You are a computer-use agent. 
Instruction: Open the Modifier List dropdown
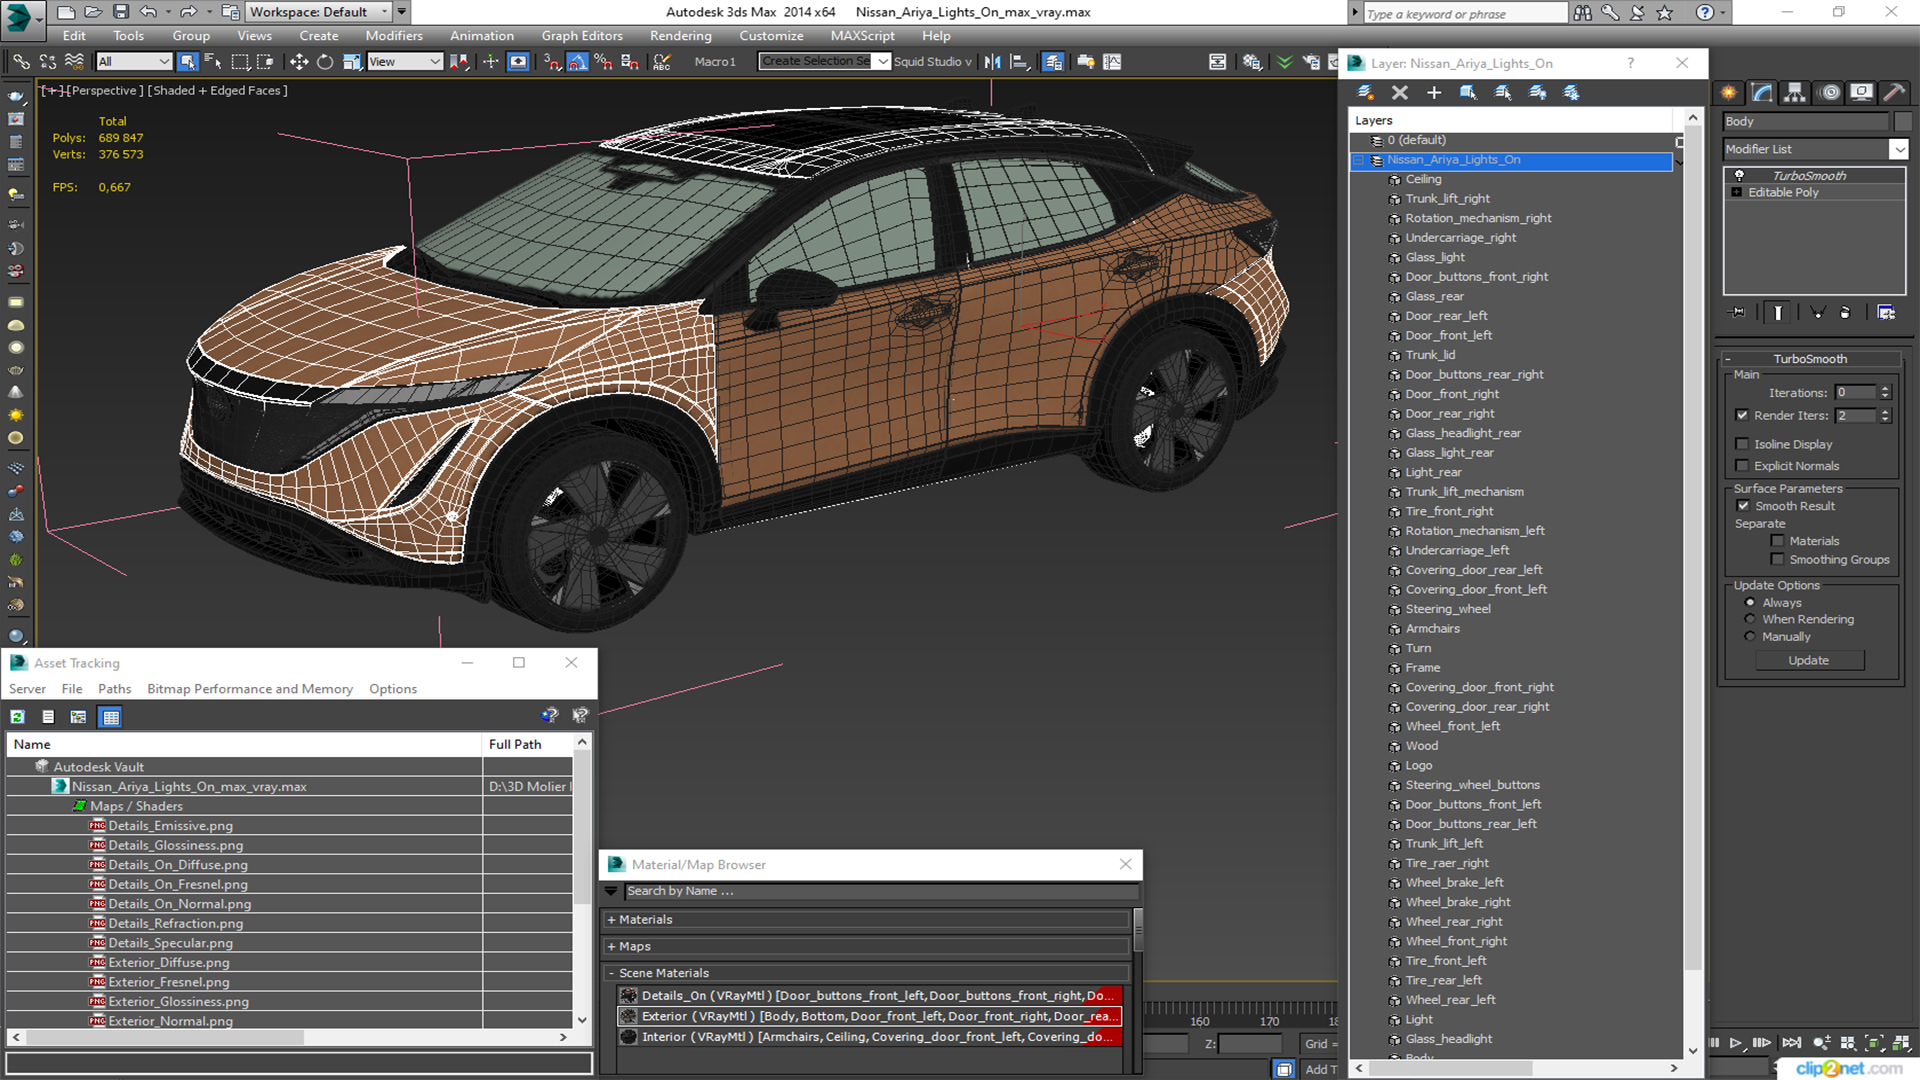click(1898, 149)
